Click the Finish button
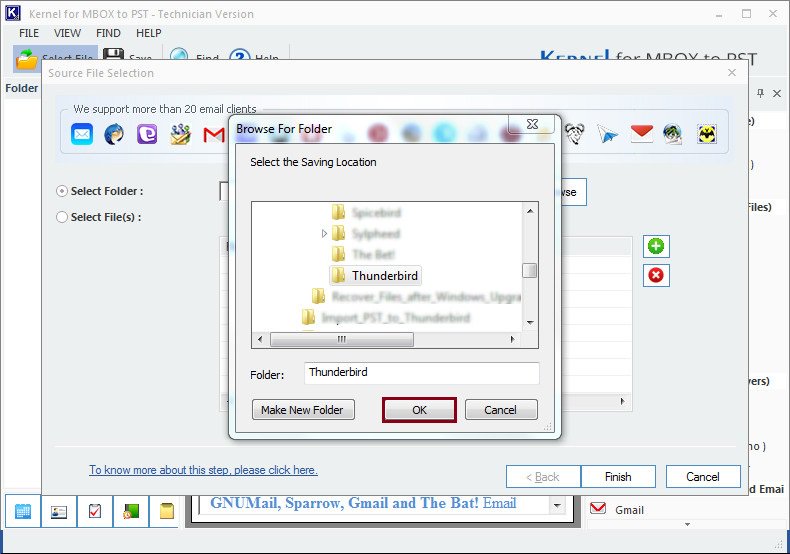790x554 pixels. (618, 476)
